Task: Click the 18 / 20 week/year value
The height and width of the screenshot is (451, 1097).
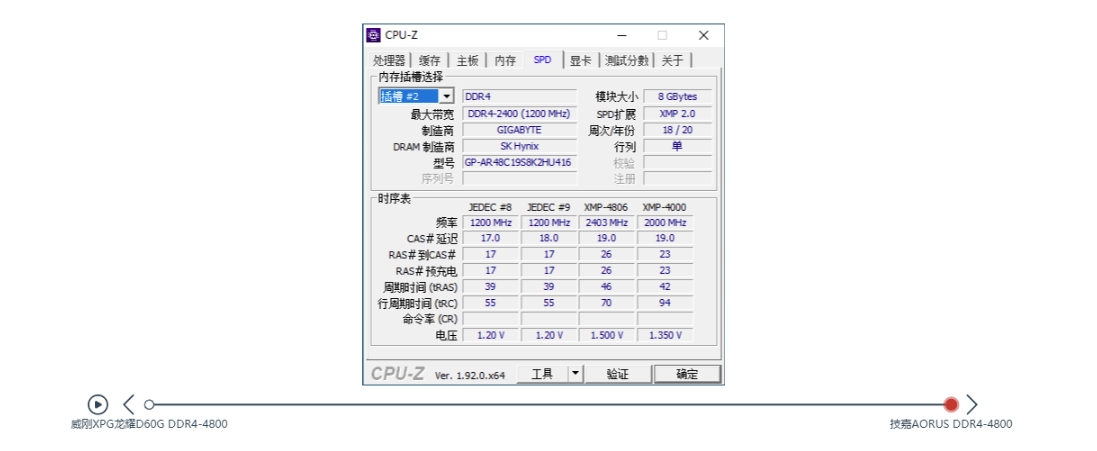Action: pos(677,130)
